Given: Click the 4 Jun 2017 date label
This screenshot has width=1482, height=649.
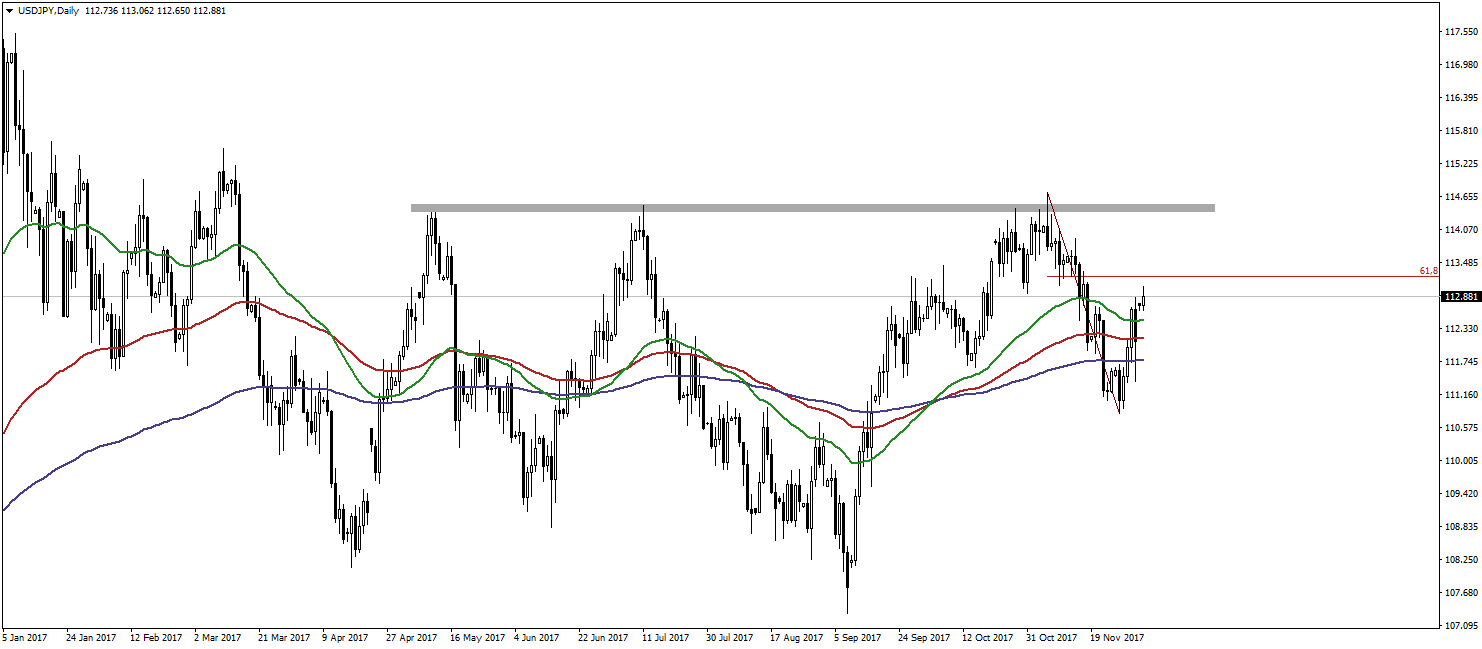Looking at the screenshot, I should coord(538,637).
